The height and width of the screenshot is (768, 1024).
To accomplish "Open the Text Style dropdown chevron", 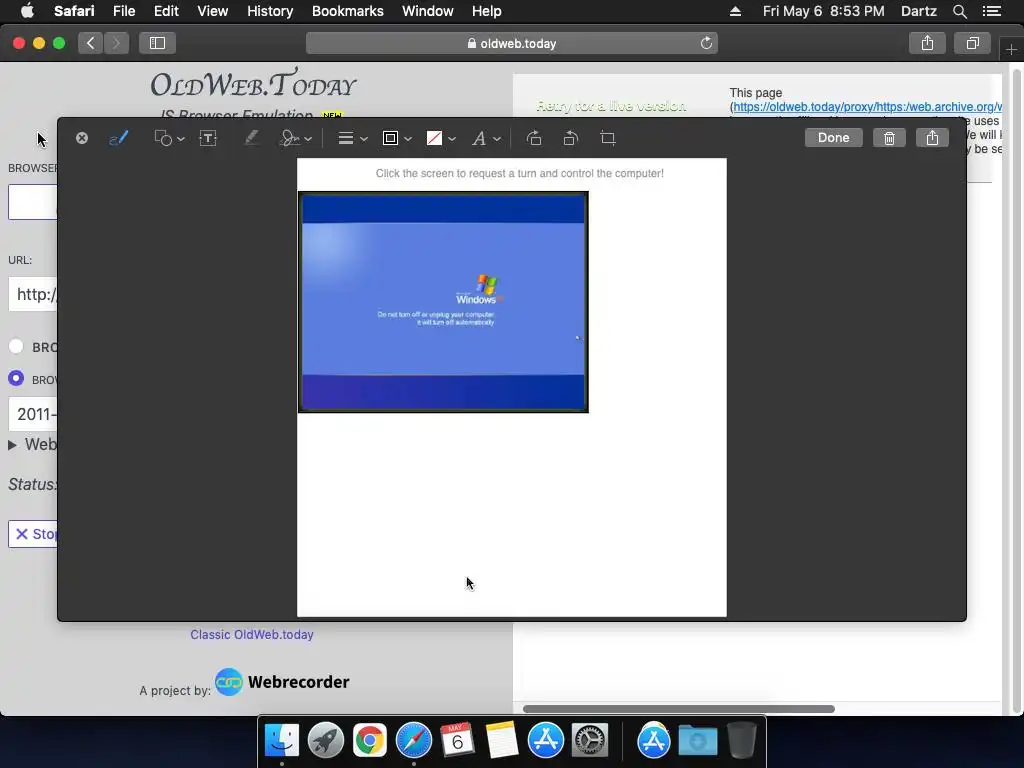I will click(497, 138).
